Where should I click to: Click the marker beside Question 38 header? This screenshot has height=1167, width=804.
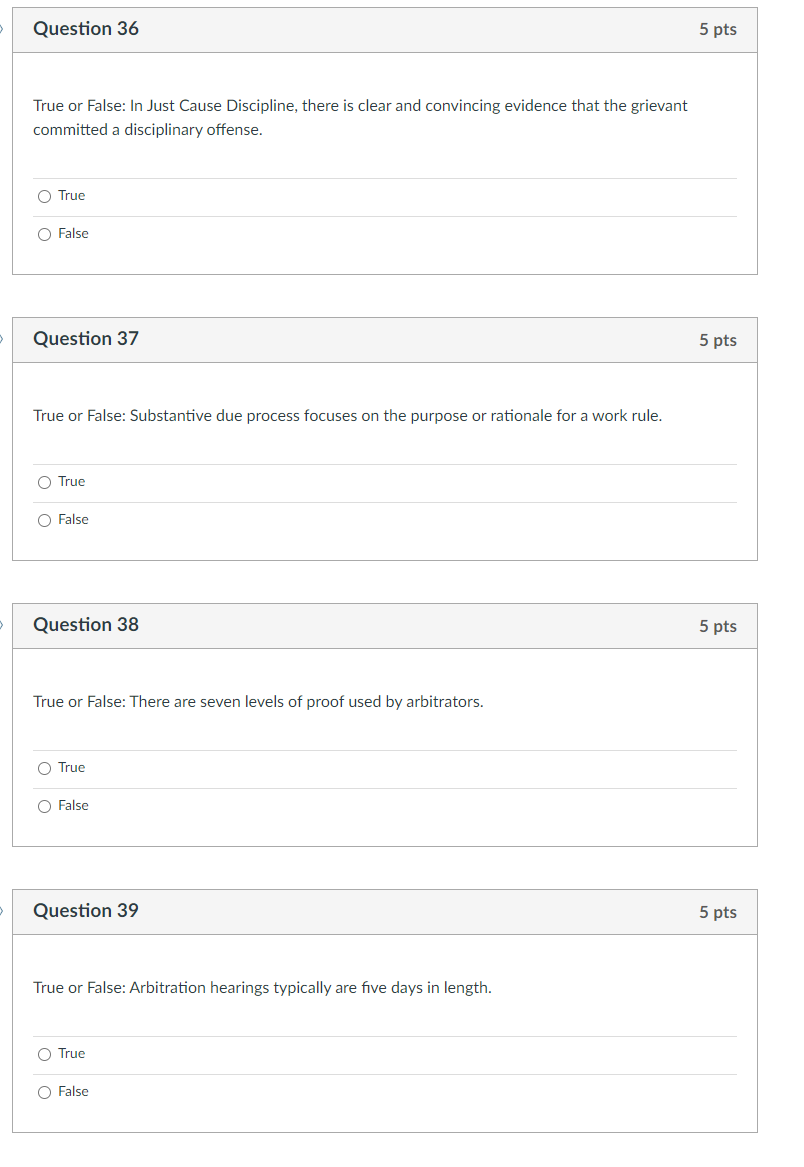pyautogui.click(x=3, y=625)
